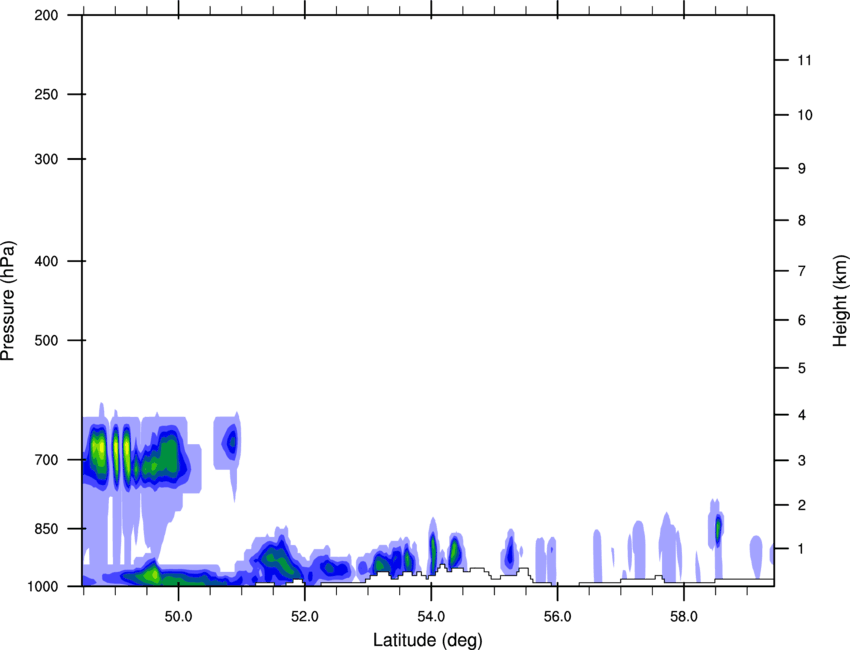Click the 1 km height label
The image size is (850, 650).
tap(802, 549)
